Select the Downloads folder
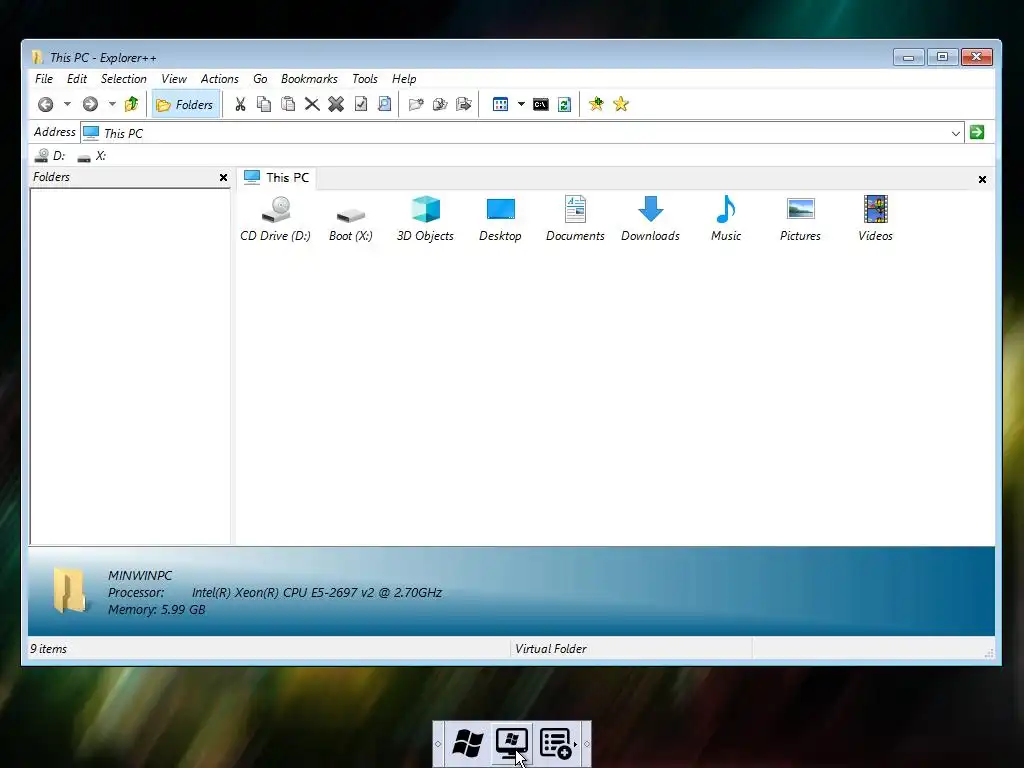 click(x=650, y=219)
